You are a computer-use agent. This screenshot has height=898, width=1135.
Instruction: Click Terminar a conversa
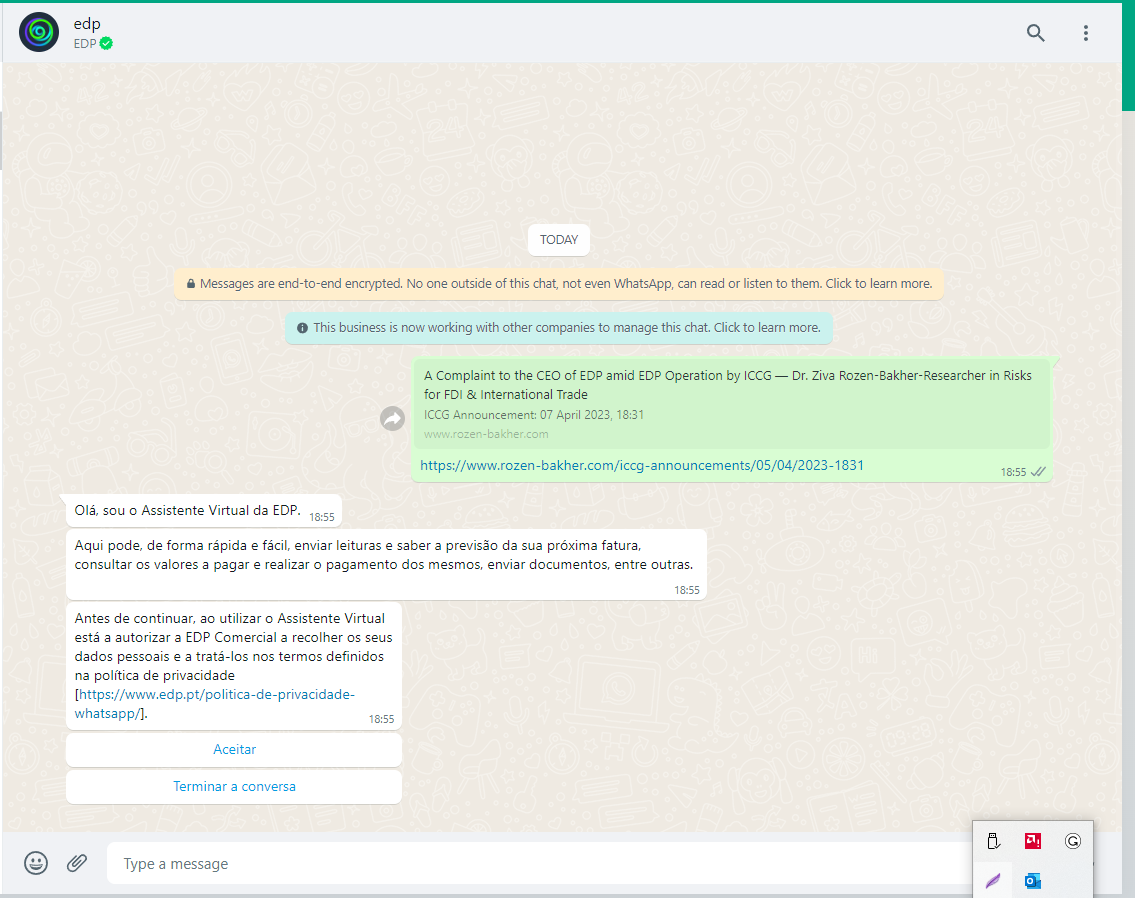[x=233, y=786]
